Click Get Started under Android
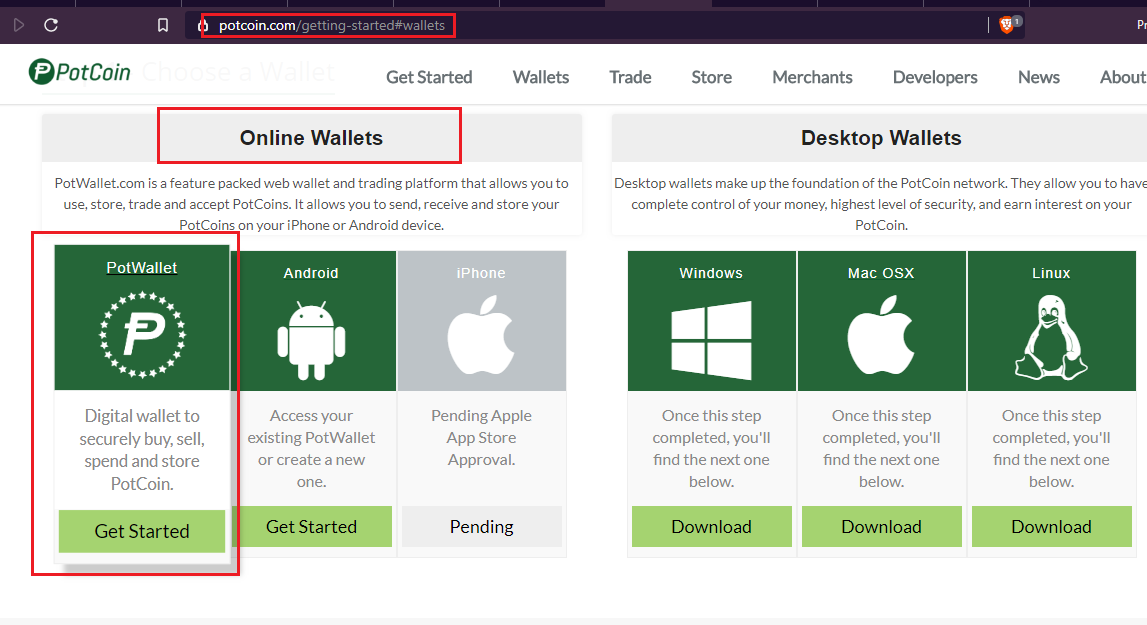1147x625 pixels. (x=312, y=526)
